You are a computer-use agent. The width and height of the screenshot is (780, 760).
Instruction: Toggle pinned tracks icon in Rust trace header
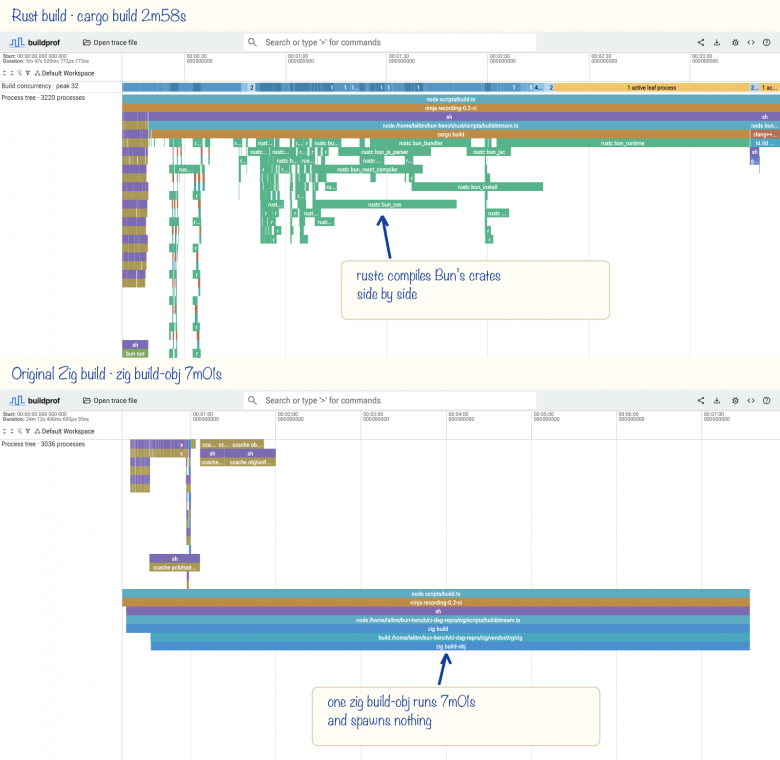20,73
